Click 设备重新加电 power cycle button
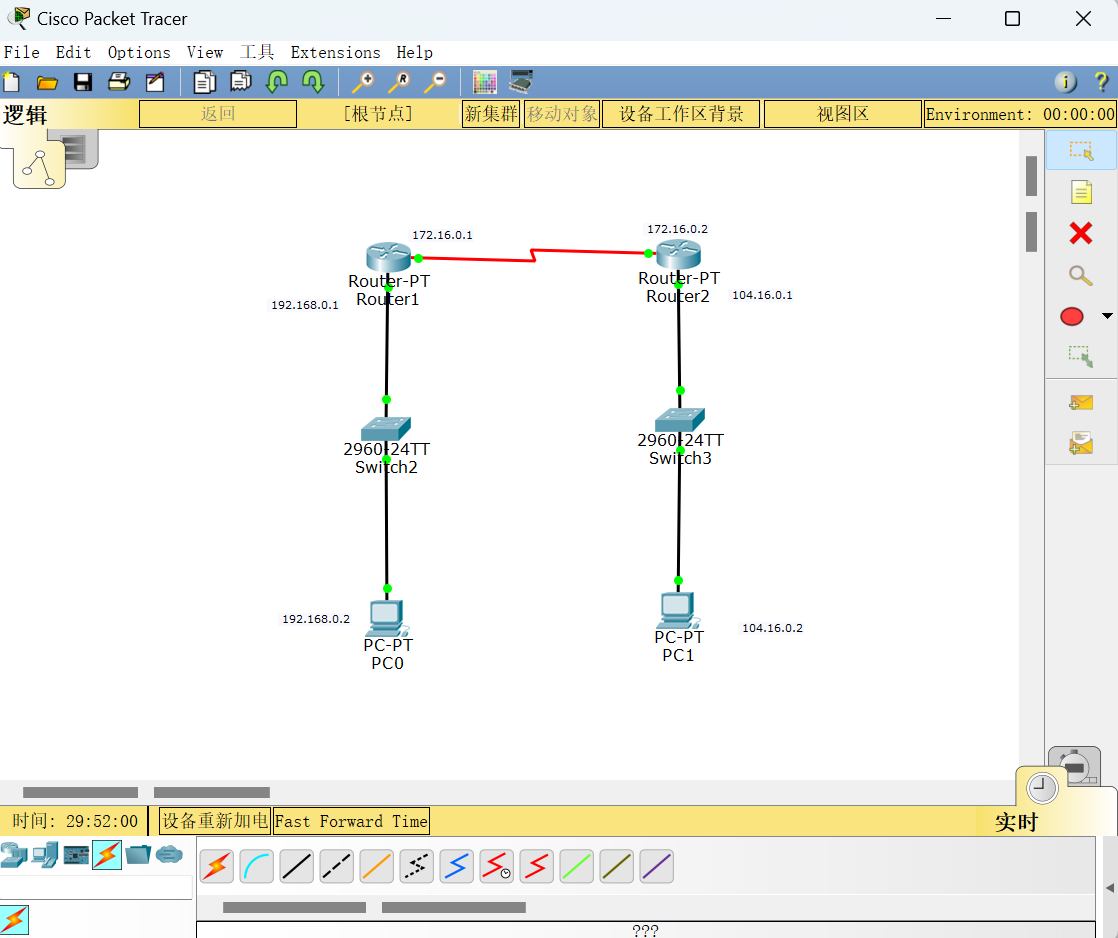Image resolution: width=1118 pixels, height=938 pixels. click(x=215, y=821)
